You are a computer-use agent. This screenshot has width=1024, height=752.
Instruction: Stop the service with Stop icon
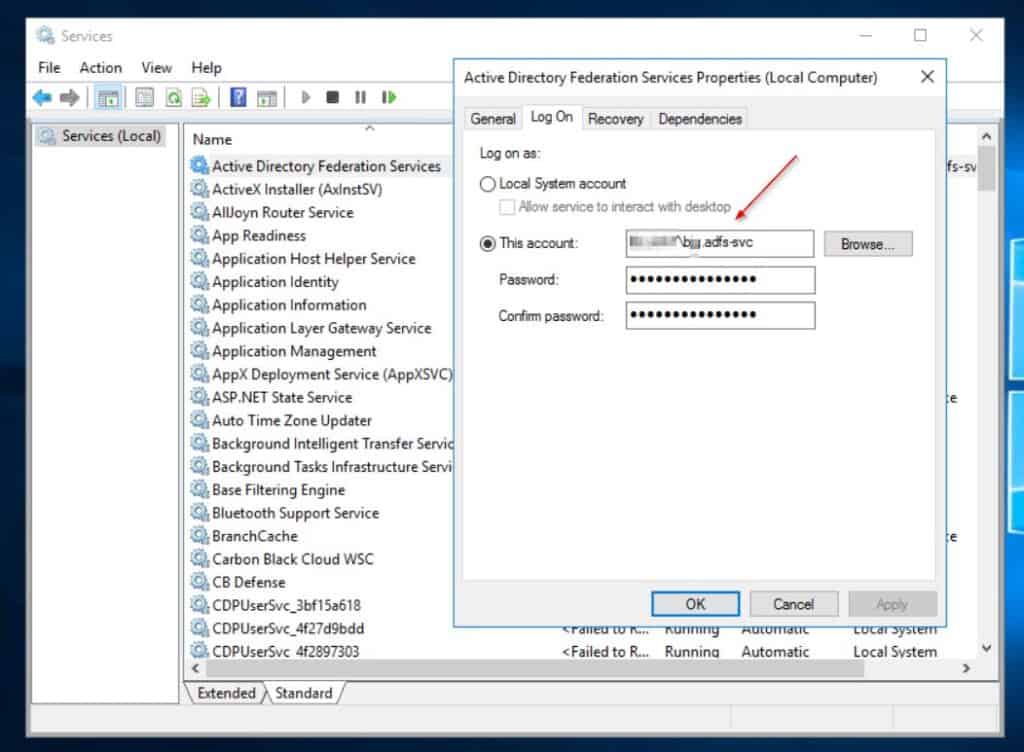coord(332,97)
